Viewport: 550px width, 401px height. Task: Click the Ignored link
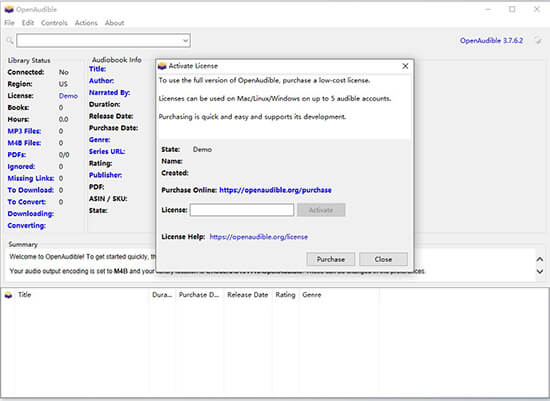pyautogui.click(x=21, y=167)
